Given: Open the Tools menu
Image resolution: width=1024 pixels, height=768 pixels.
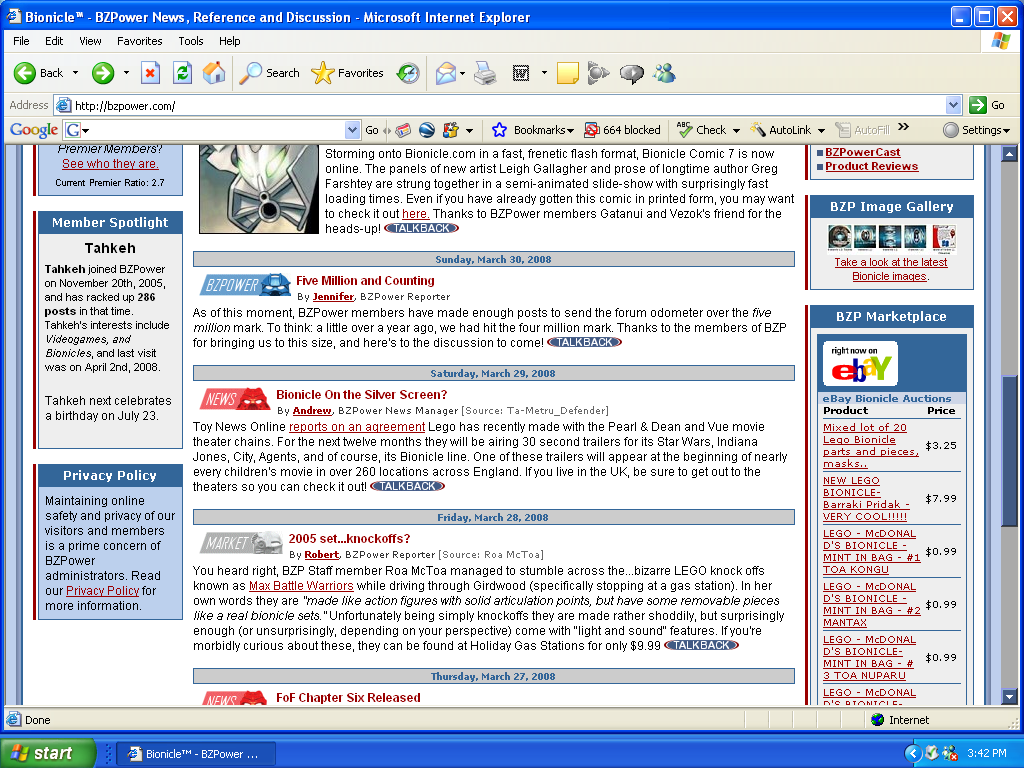Looking at the screenshot, I should [x=191, y=41].
